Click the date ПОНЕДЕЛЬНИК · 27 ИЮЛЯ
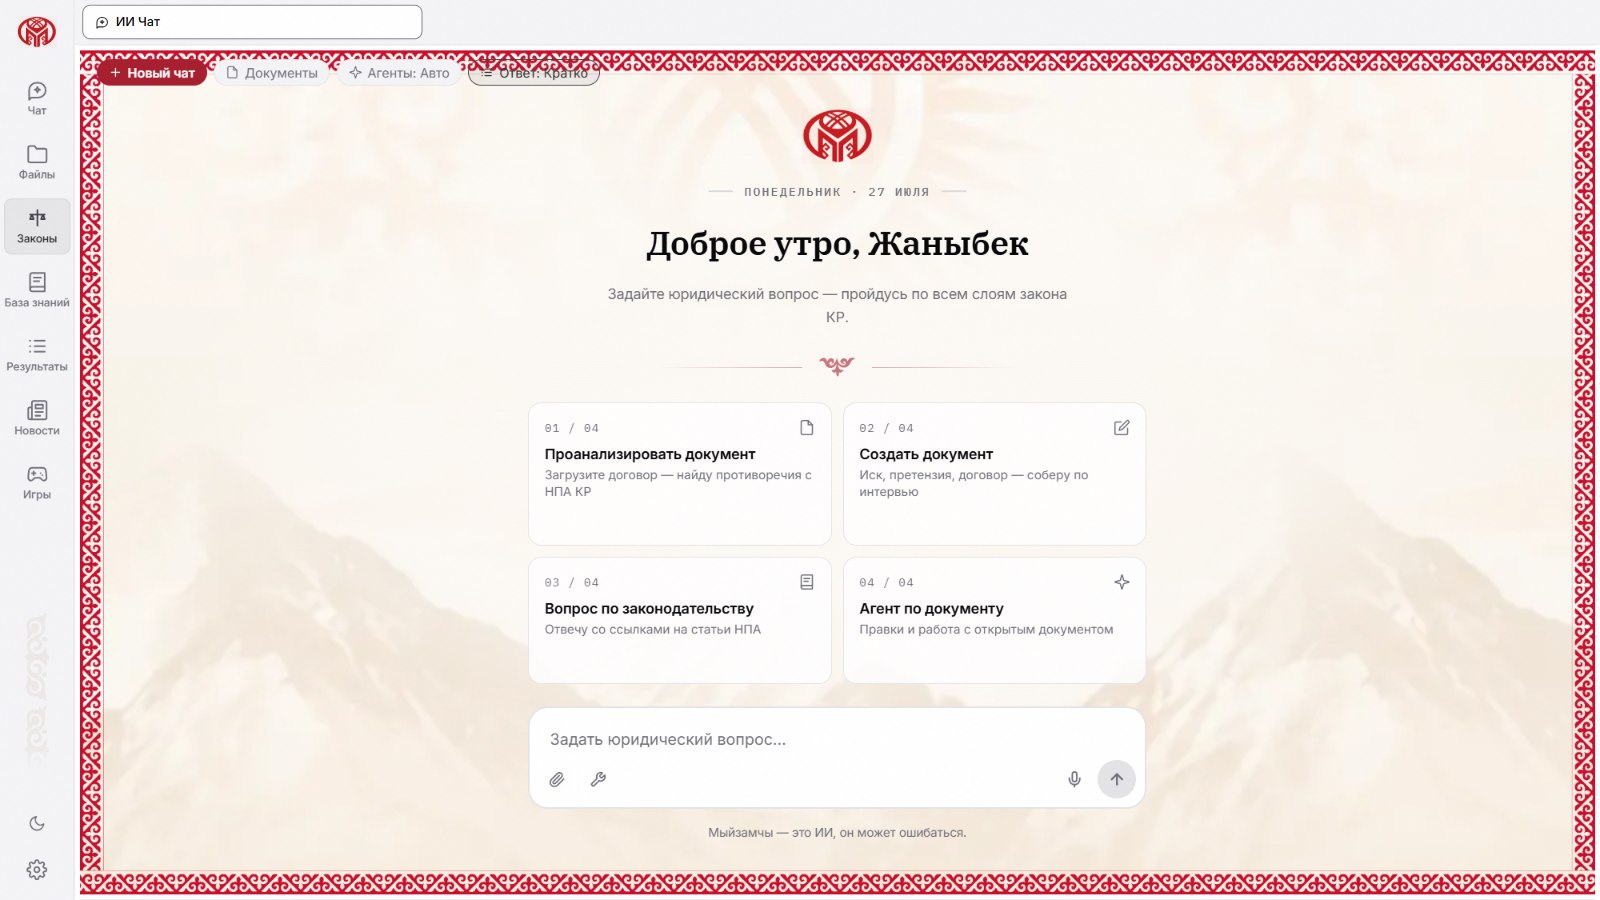1600x900 pixels. pyautogui.click(x=837, y=192)
